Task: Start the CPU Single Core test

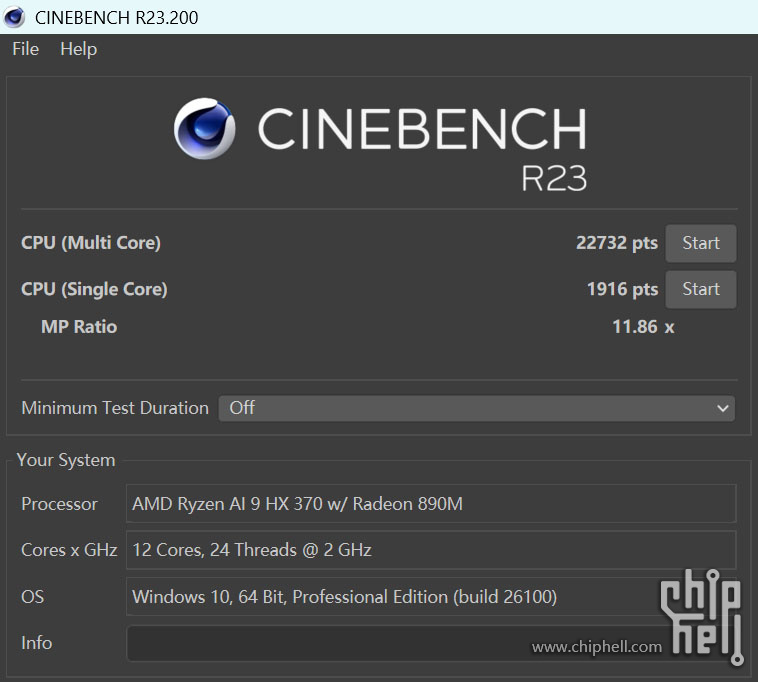Action: [700, 289]
